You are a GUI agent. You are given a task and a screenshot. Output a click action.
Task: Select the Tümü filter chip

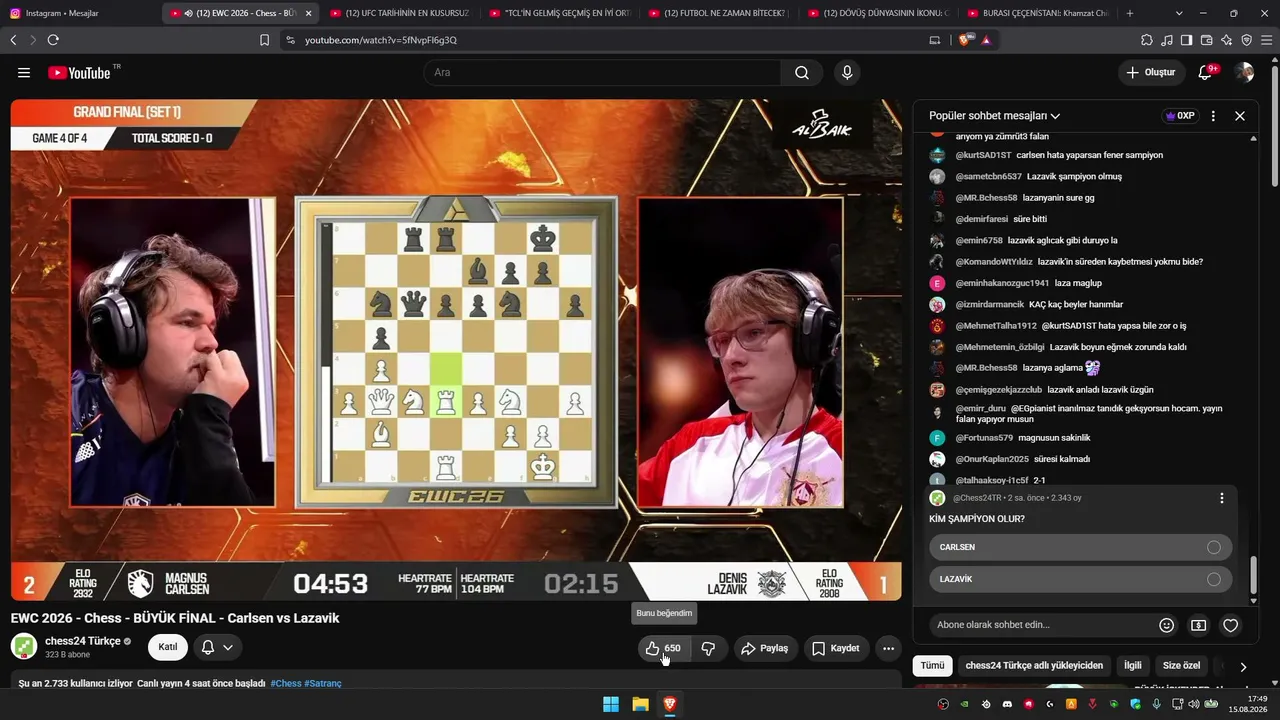coord(932,666)
